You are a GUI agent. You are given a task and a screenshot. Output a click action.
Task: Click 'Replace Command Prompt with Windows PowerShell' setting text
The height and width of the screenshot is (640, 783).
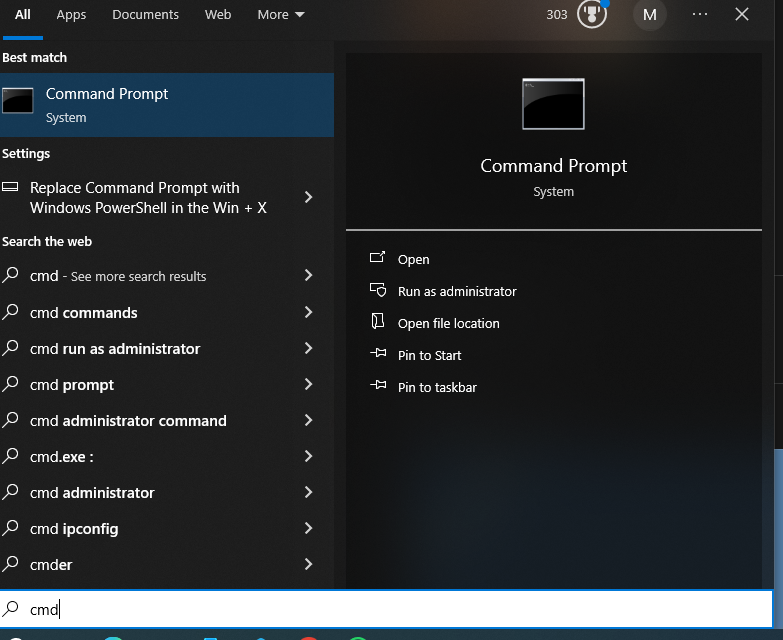pyautogui.click(x=148, y=198)
